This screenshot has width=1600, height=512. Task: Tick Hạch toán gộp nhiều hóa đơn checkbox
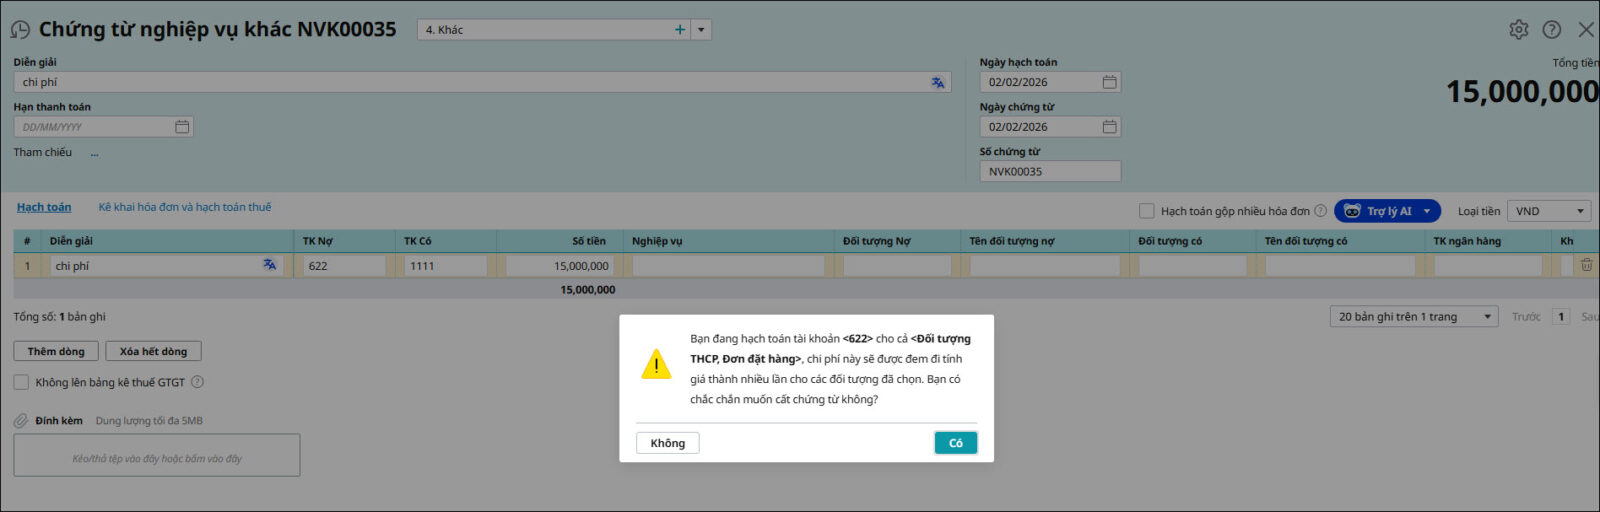[x=1147, y=211]
